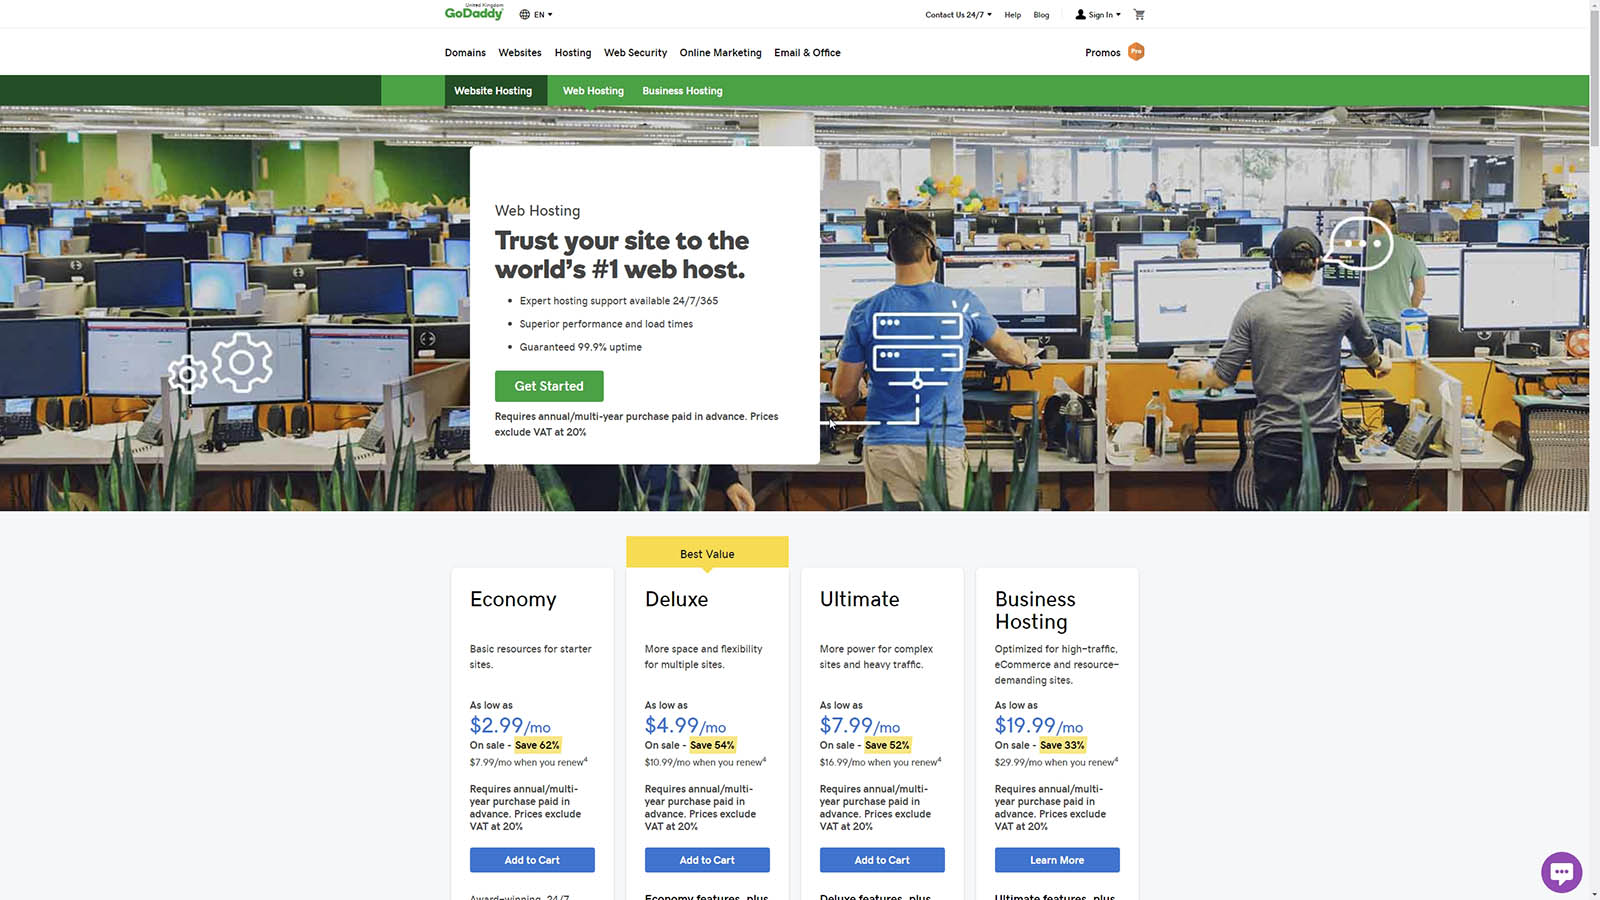Click '$7.99/mo when you renew' text
The width and height of the screenshot is (1600, 900).
(x=528, y=762)
